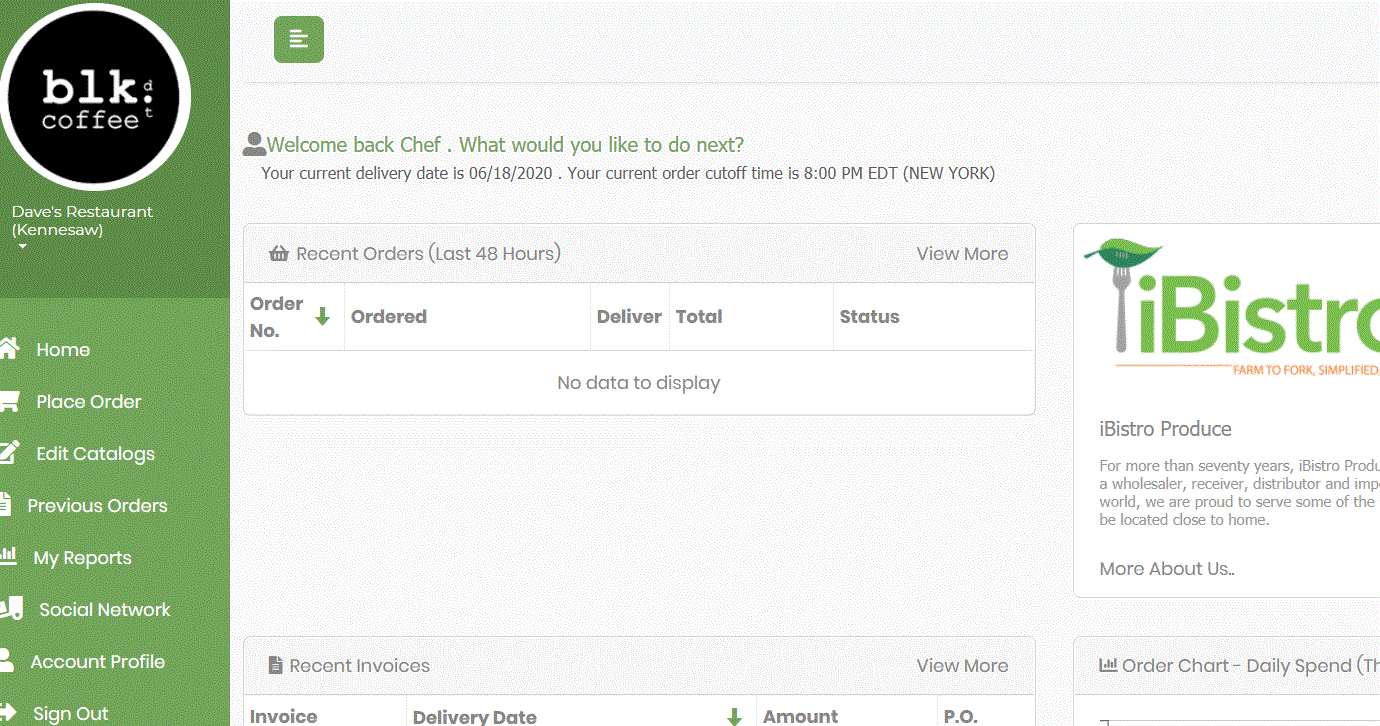Open More About Us link
Viewport: 1380px width, 726px height.
(x=1167, y=569)
